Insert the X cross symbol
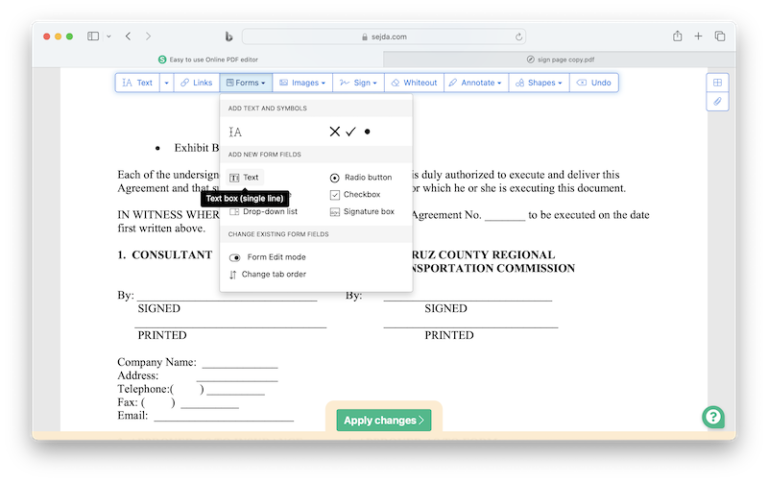The width and height of the screenshot is (768, 482). coord(335,131)
